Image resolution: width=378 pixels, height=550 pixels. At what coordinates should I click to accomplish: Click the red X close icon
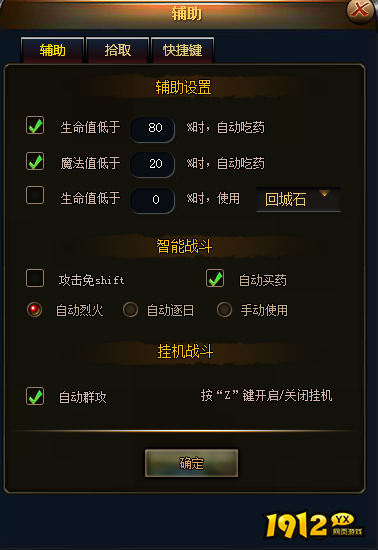pyautogui.click(x=360, y=11)
